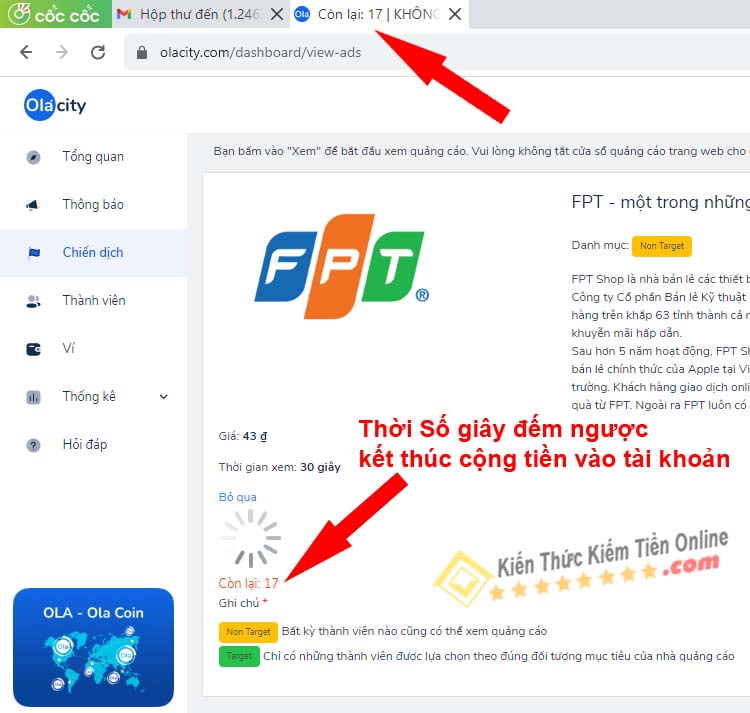Click the Bỏ qua link
This screenshot has height=713, width=750.
click(x=238, y=497)
